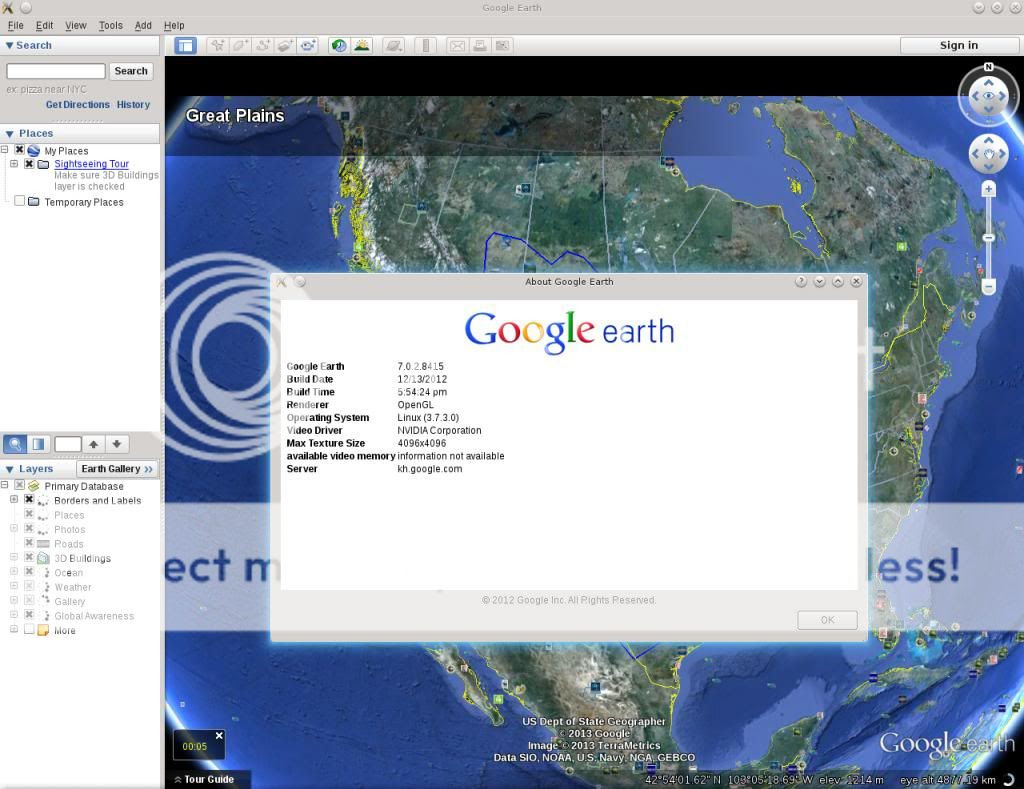The width and height of the screenshot is (1024, 789).
Task: Click the Print toolbar icon
Action: (x=479, y=46)
